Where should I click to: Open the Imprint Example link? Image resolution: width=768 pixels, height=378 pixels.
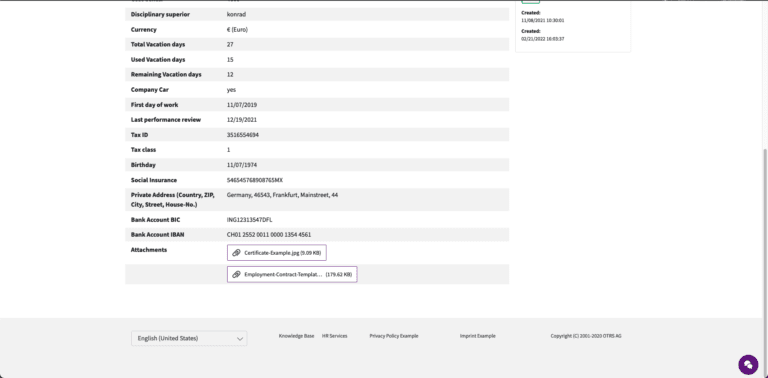point(478,336)
